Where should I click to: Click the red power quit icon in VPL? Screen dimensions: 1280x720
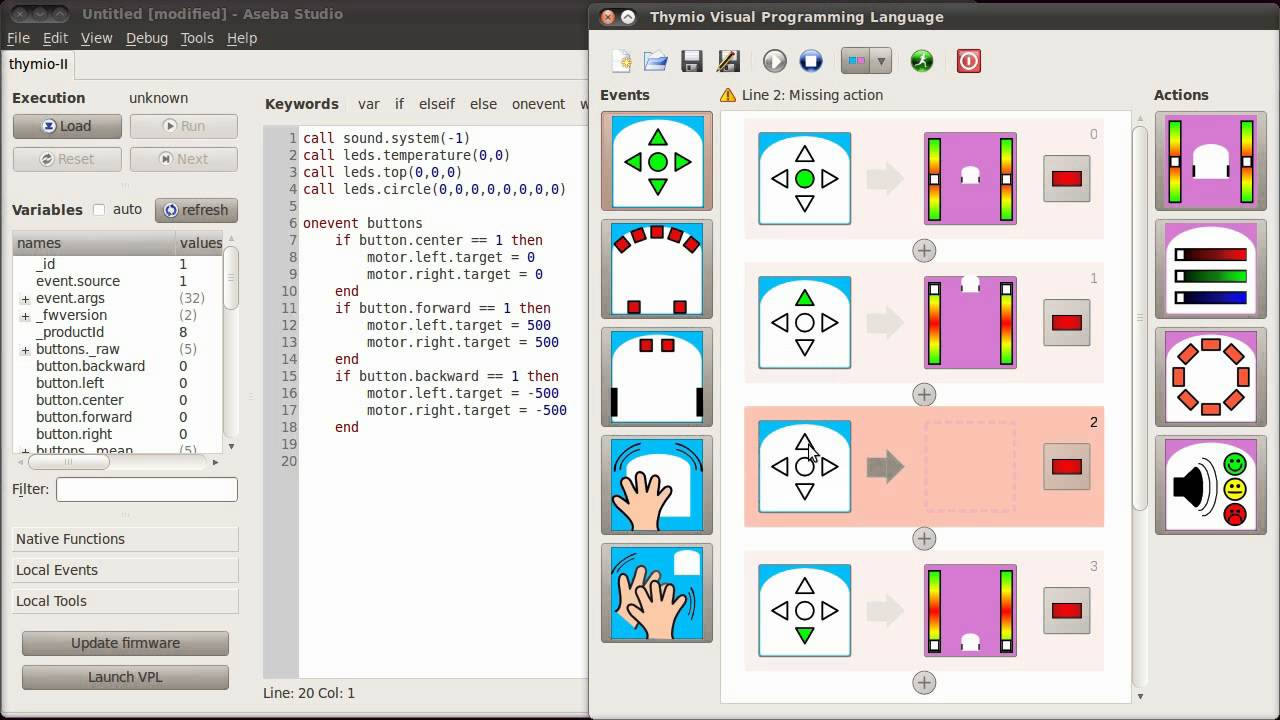(968, 61)
